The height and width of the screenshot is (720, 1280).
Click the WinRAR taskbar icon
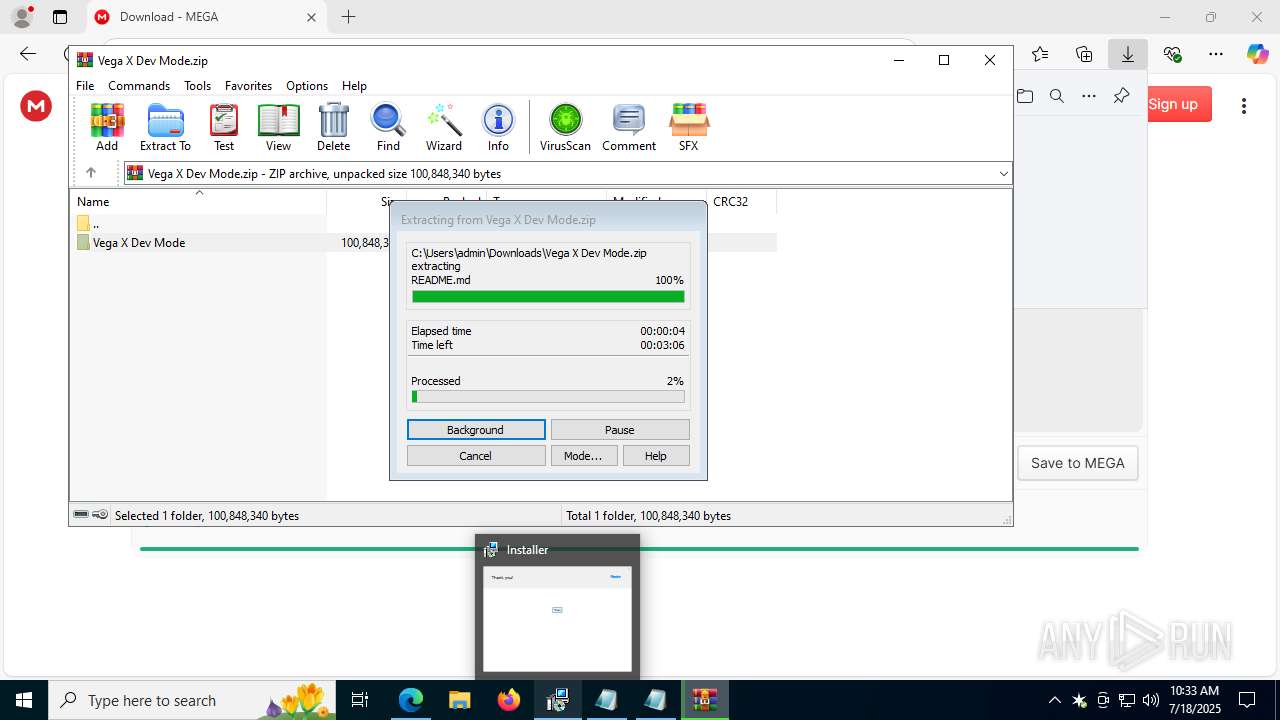(705, 700)
